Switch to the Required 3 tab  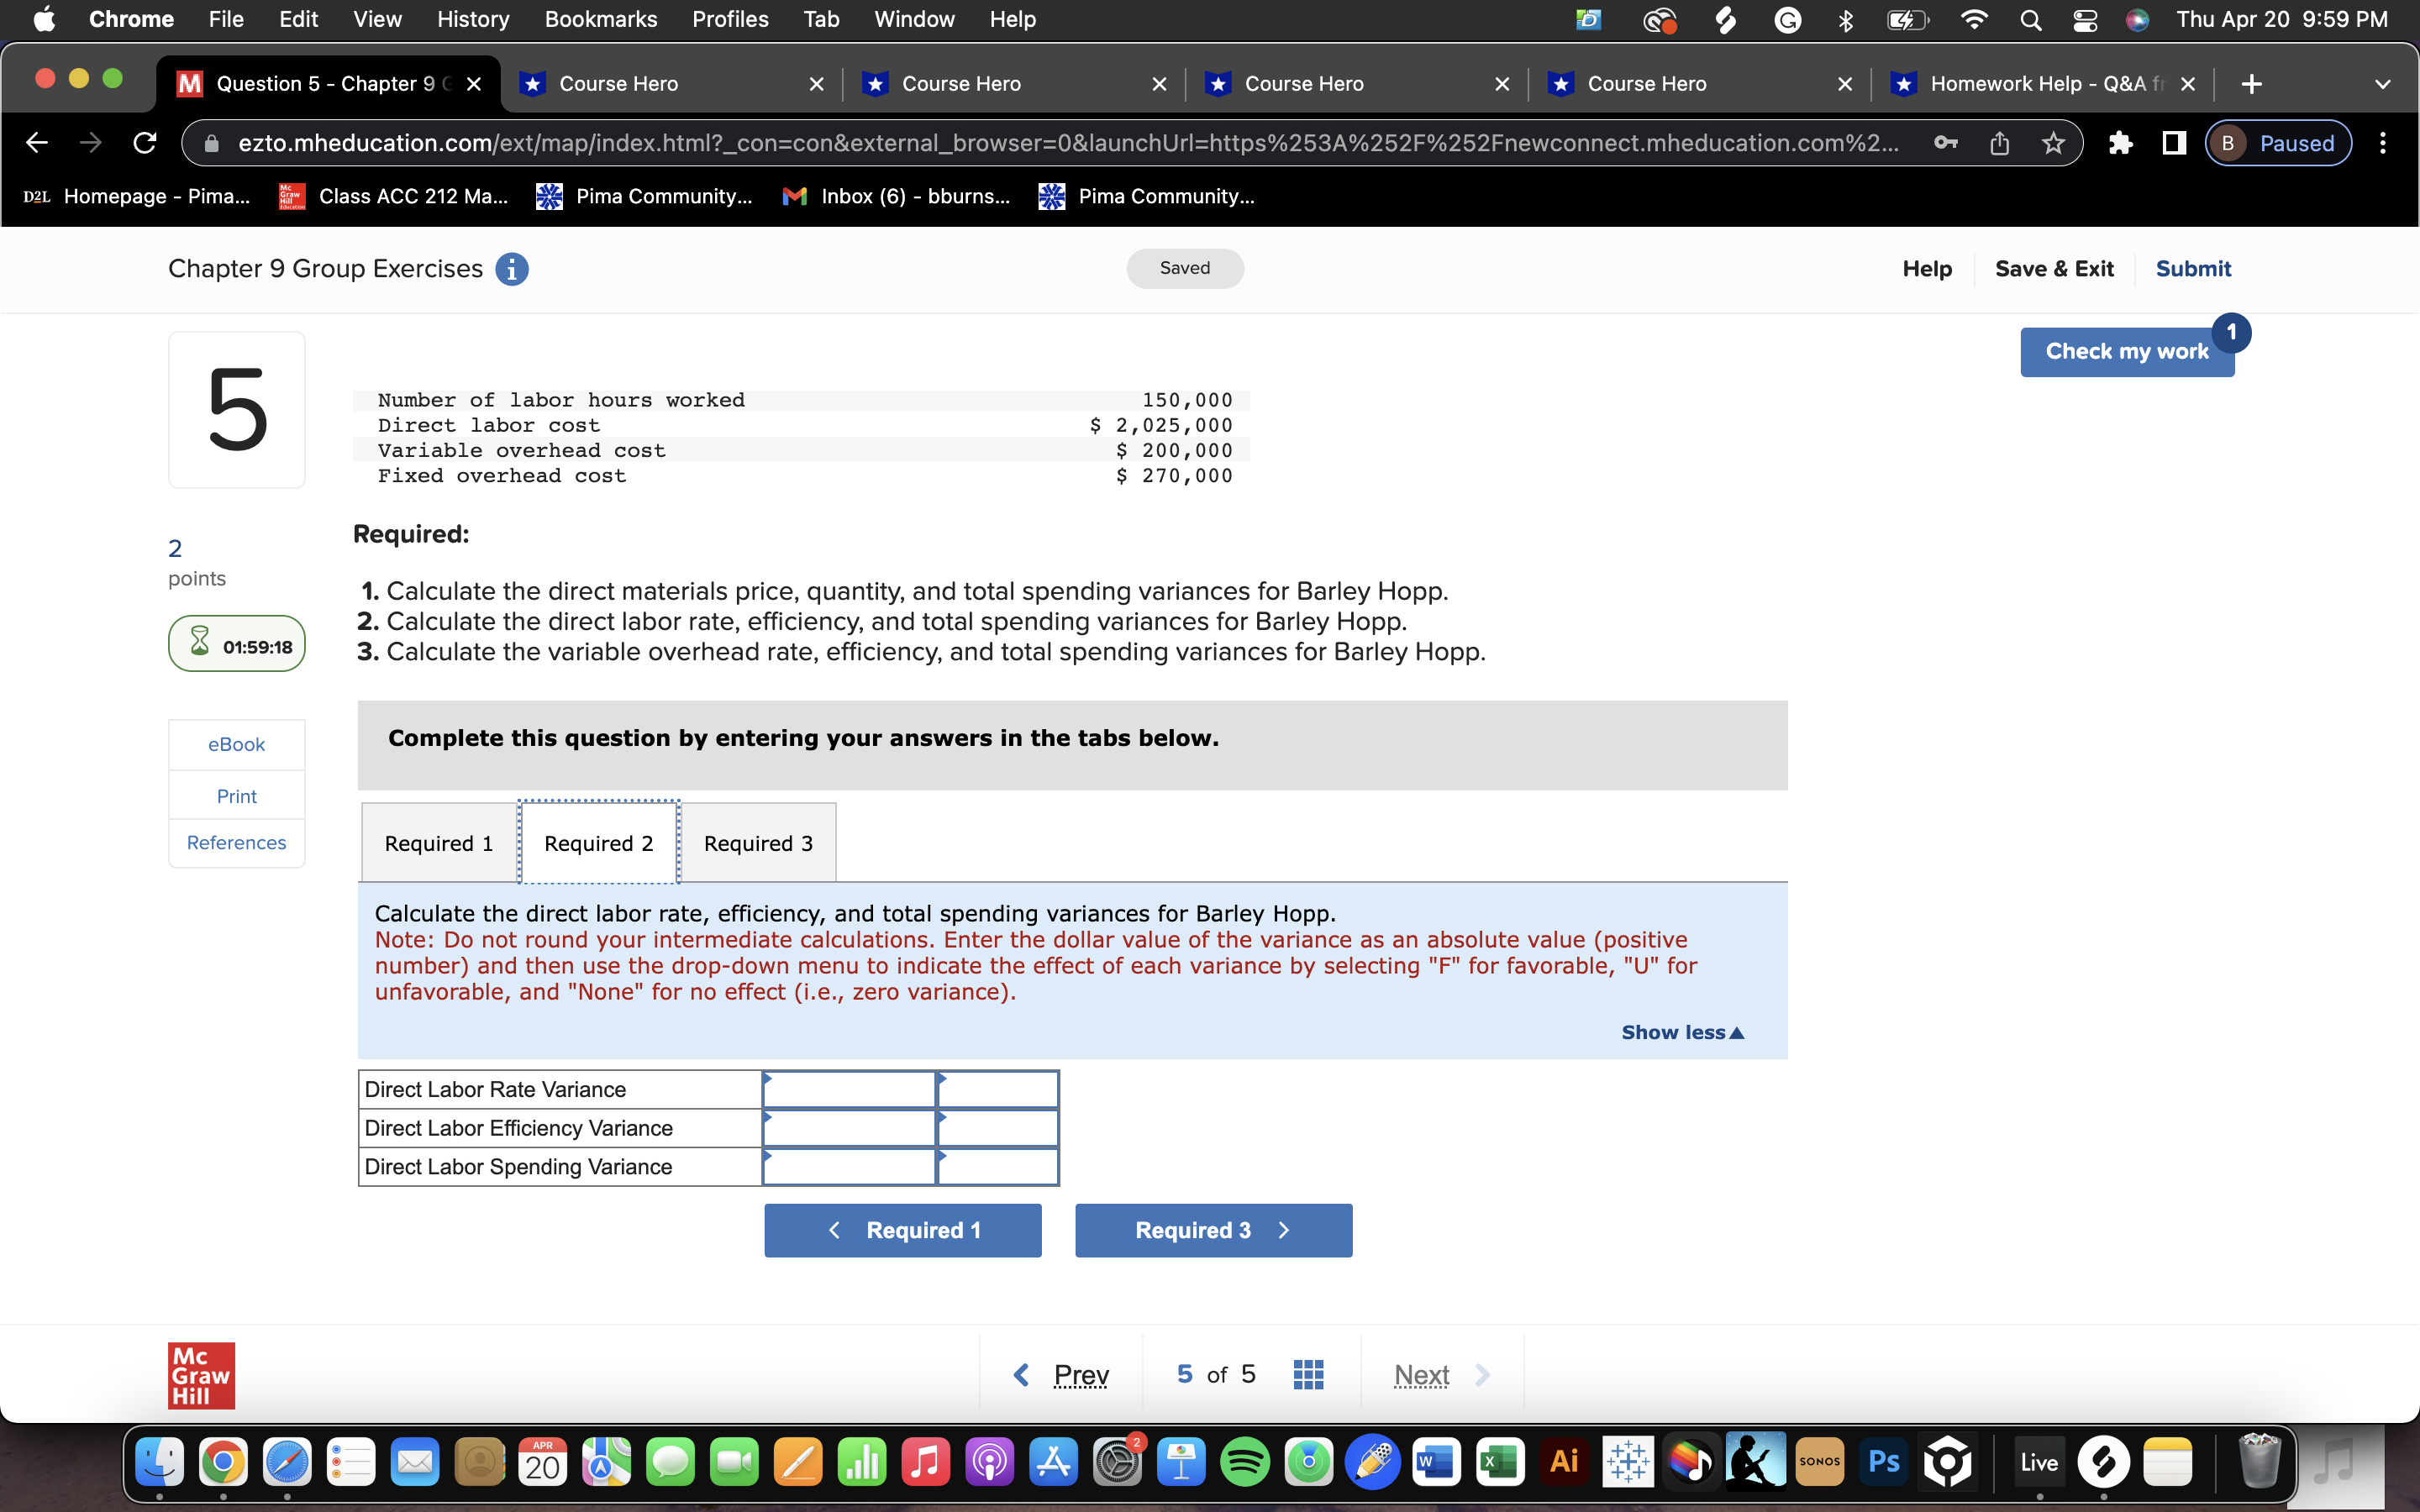[758, 843]
